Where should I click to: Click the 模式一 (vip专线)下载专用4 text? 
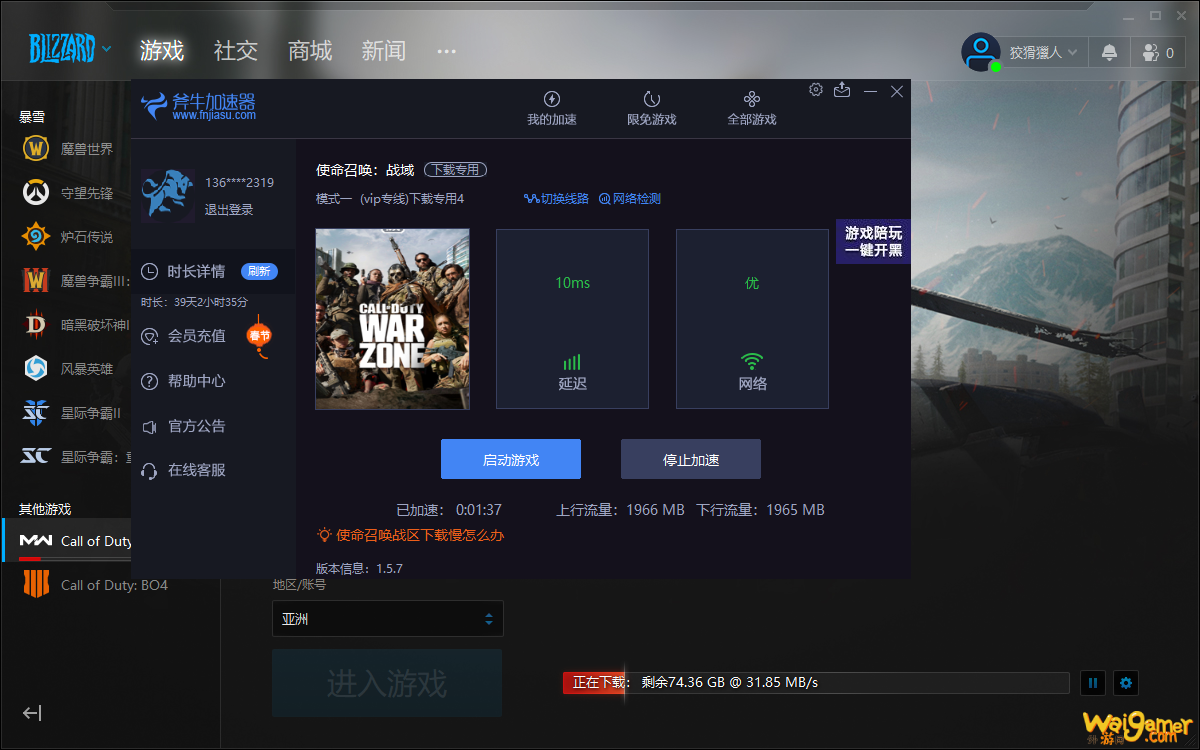[x=390, y=199]
